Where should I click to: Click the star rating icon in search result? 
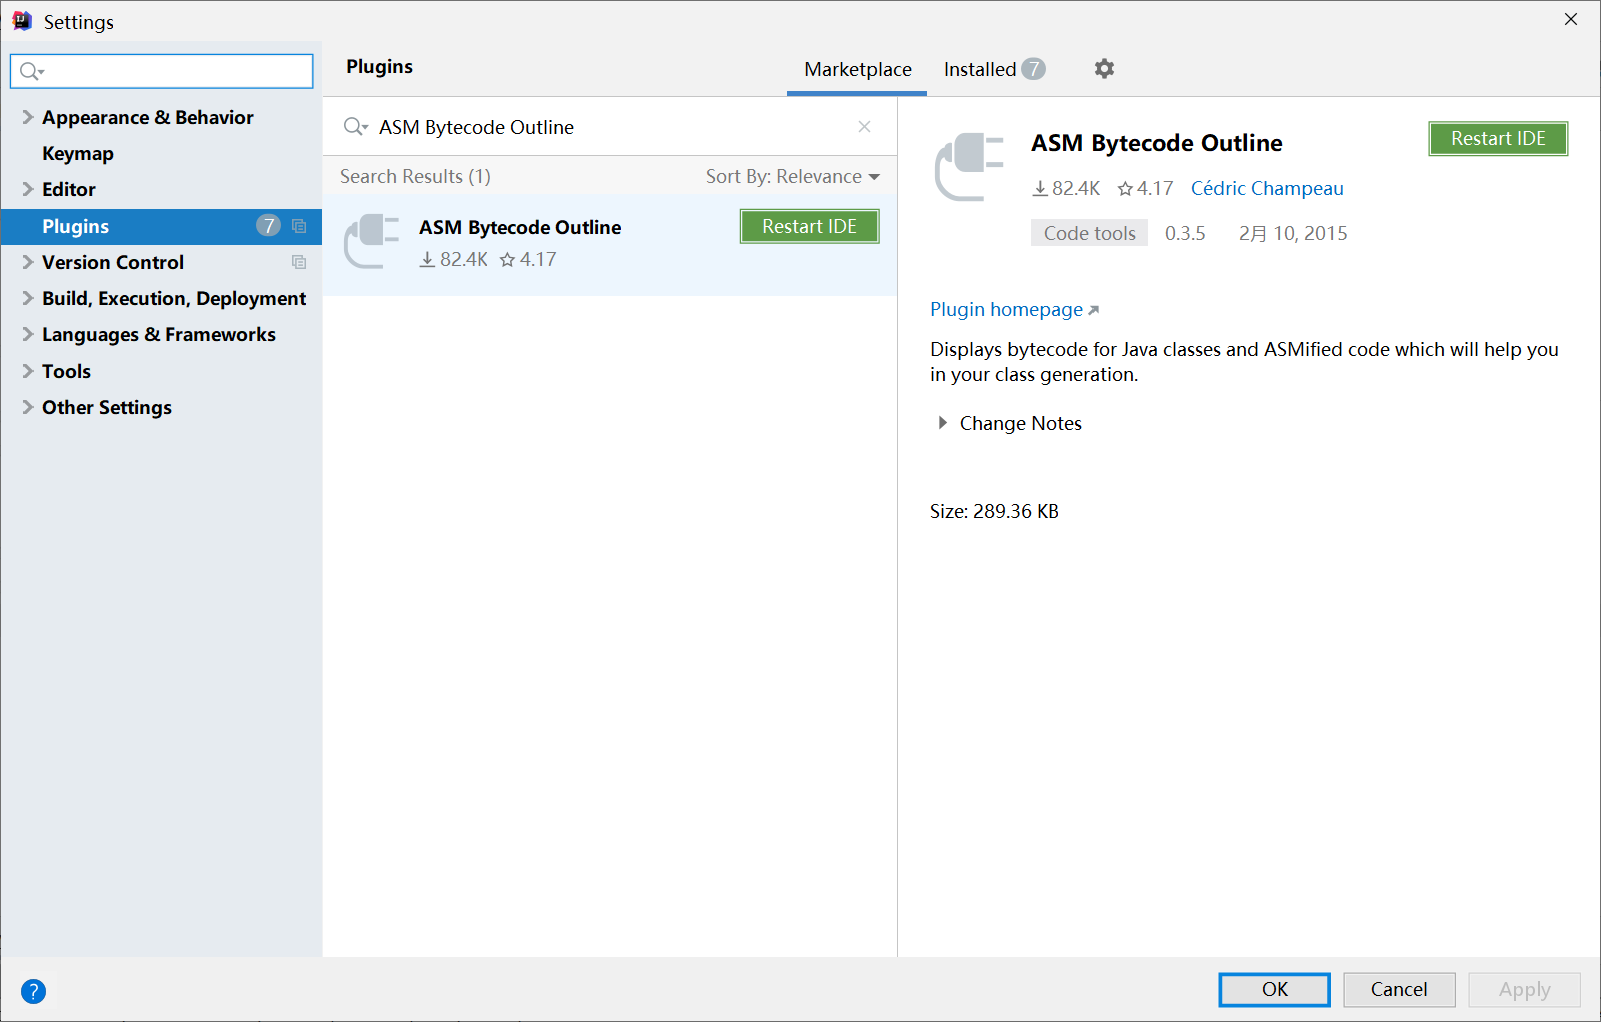[x=507, y=260]
